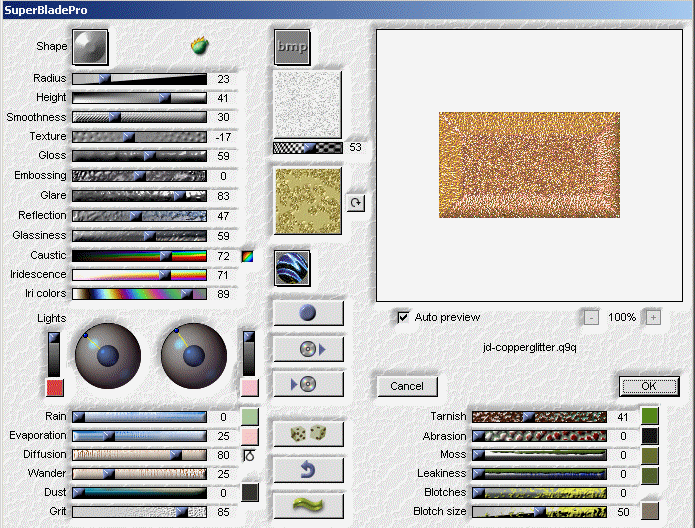Click the Flaming Pear logo icon

coord(200,45)
